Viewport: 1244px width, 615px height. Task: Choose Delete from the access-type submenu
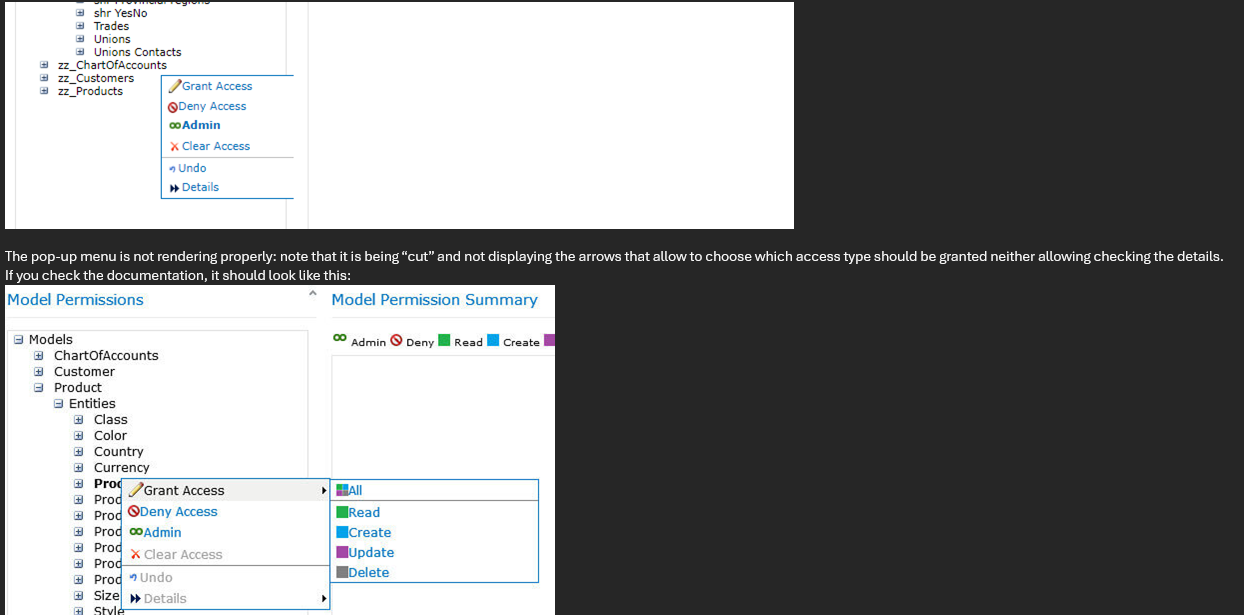pos(366,572)
